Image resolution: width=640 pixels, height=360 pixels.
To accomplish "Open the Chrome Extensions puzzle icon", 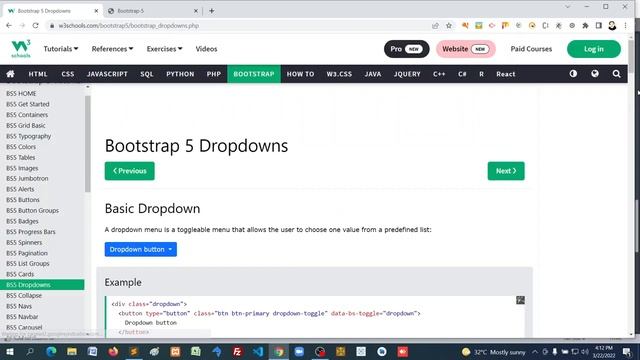I will pos(585,25).
